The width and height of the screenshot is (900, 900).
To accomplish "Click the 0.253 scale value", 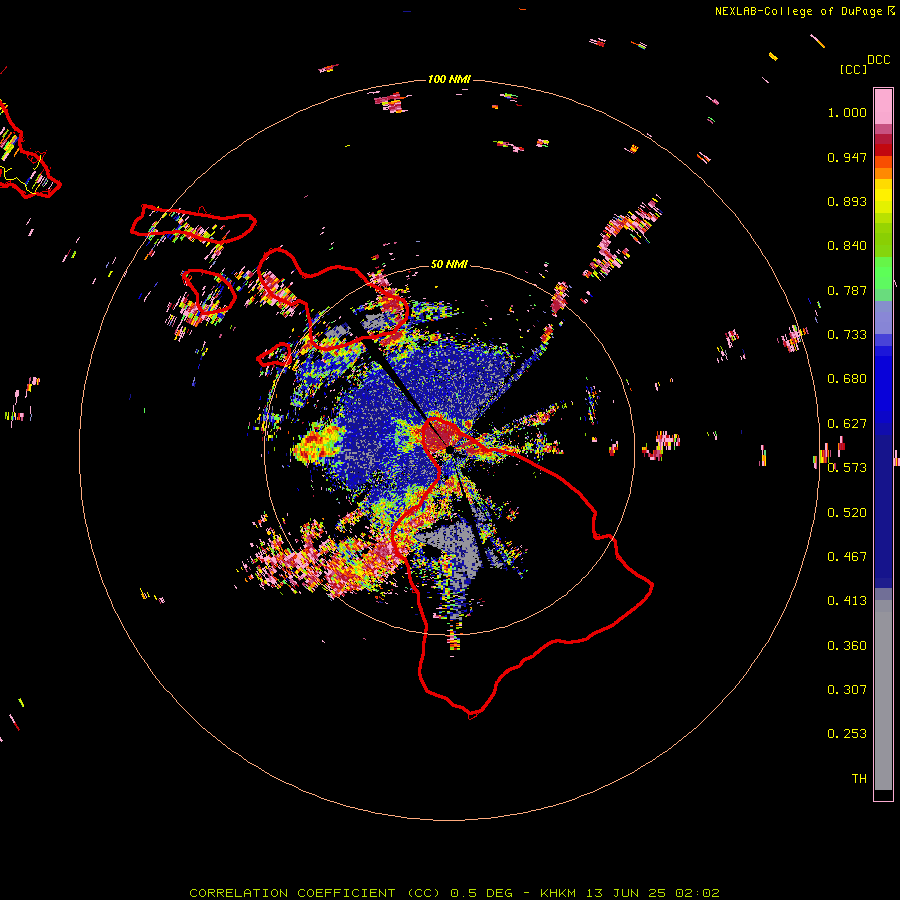I will click(847, 734).
